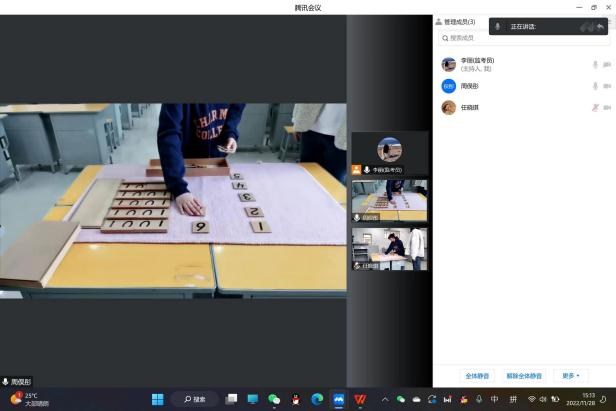Unmute 任晓琪's red crossed microphone icon
The image size is (616, 411).
[595, 107]
